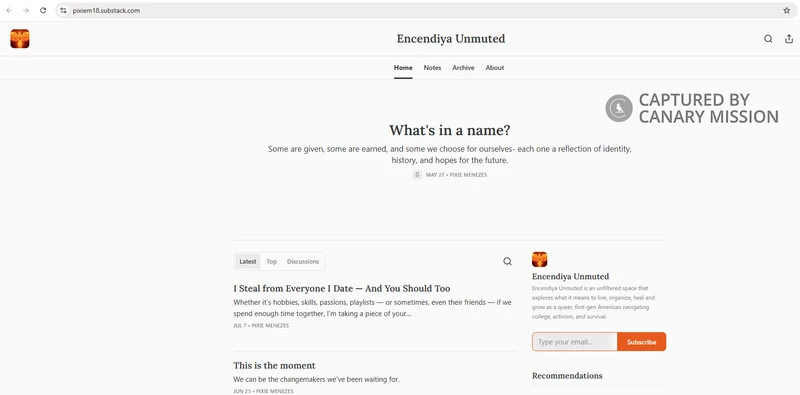Open the About tab
Screen dimensions: 800x395
pos(494,68)
